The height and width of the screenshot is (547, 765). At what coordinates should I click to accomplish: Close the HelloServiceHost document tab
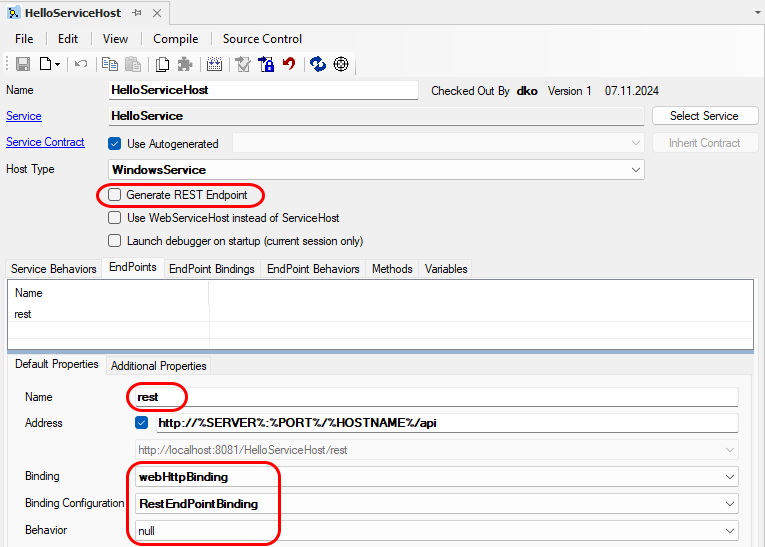pos(157,13)
